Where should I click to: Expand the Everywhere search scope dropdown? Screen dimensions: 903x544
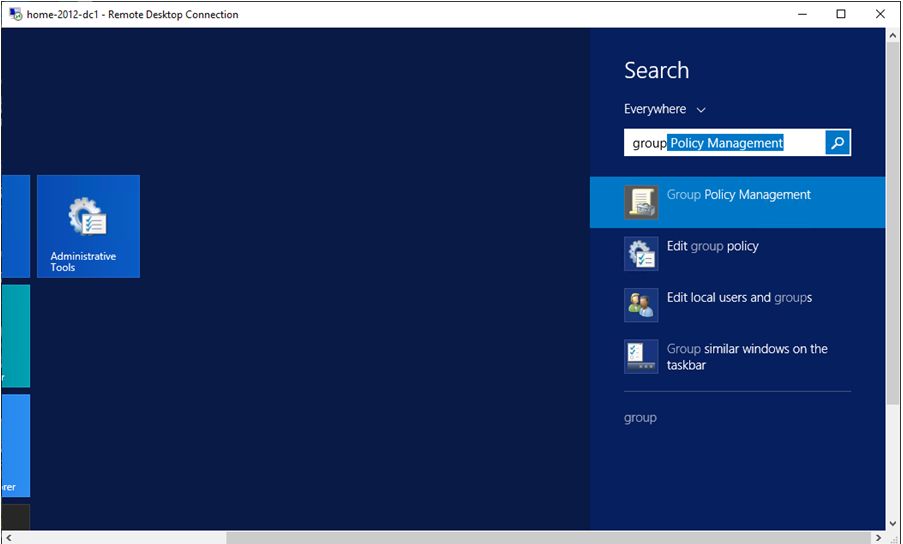coord(665,109)
